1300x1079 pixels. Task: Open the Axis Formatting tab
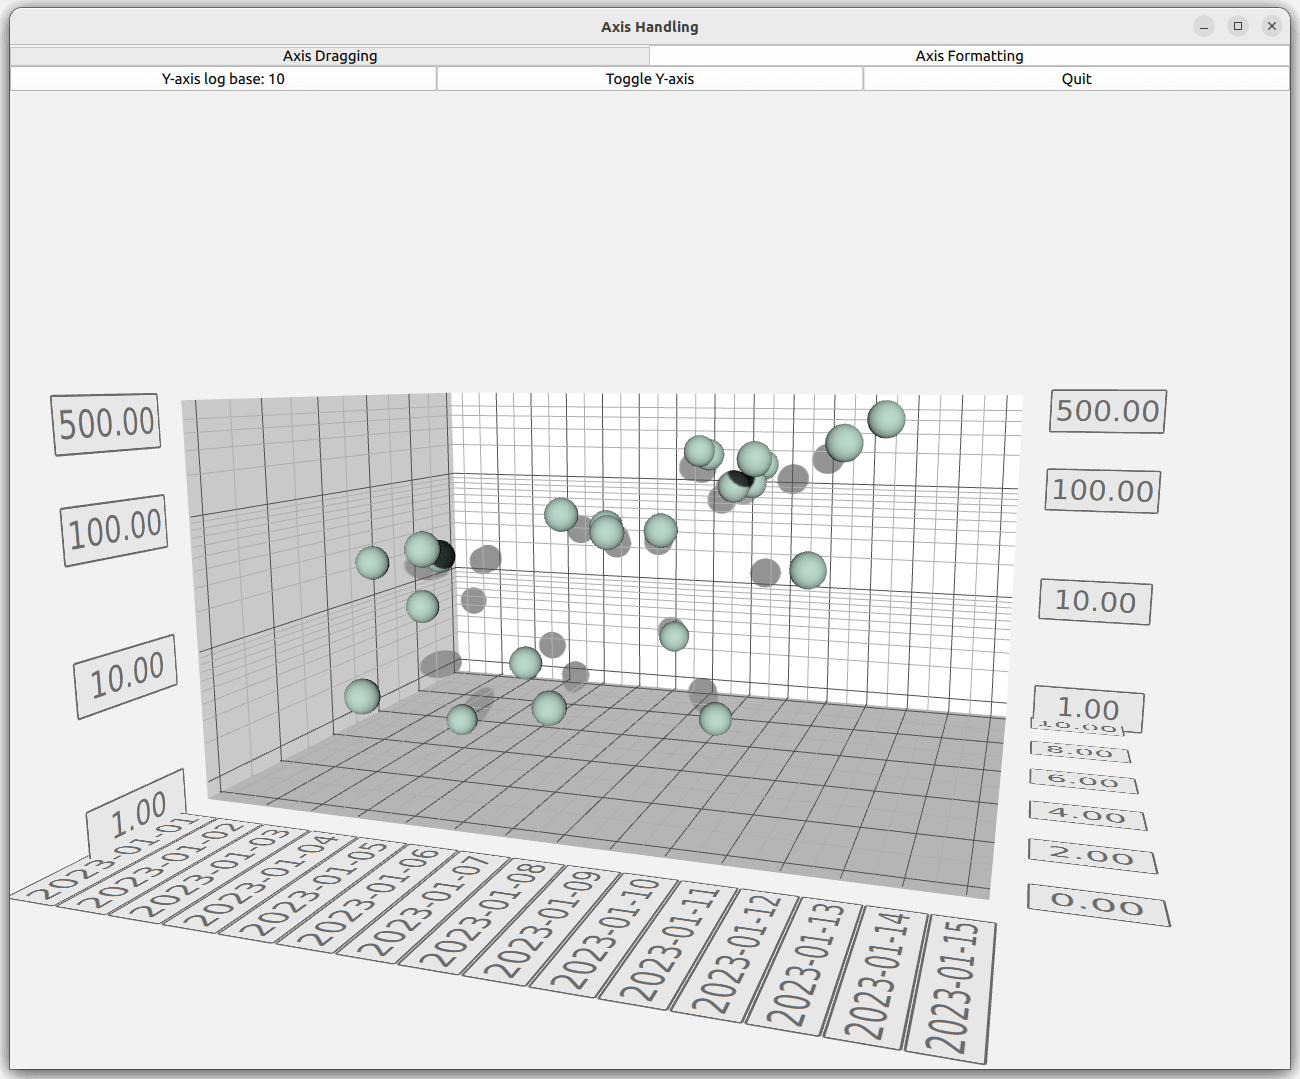coord(968,56)
